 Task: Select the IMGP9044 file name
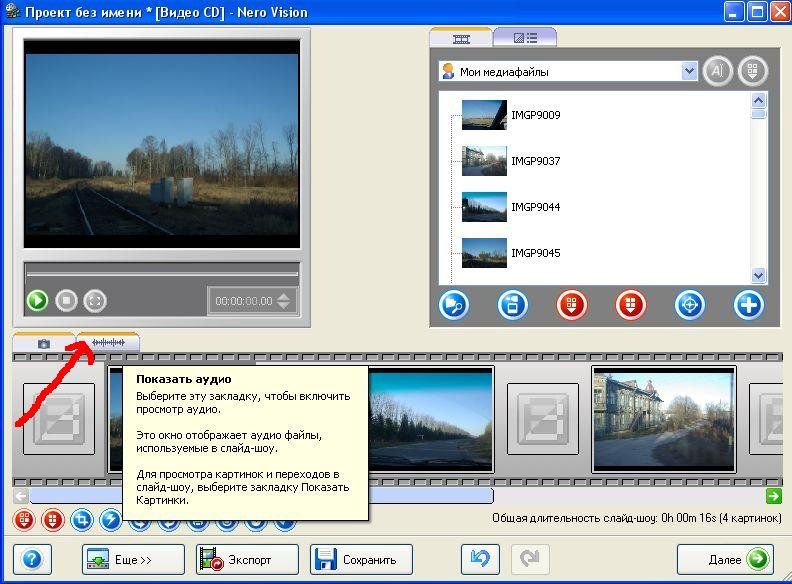535,207
